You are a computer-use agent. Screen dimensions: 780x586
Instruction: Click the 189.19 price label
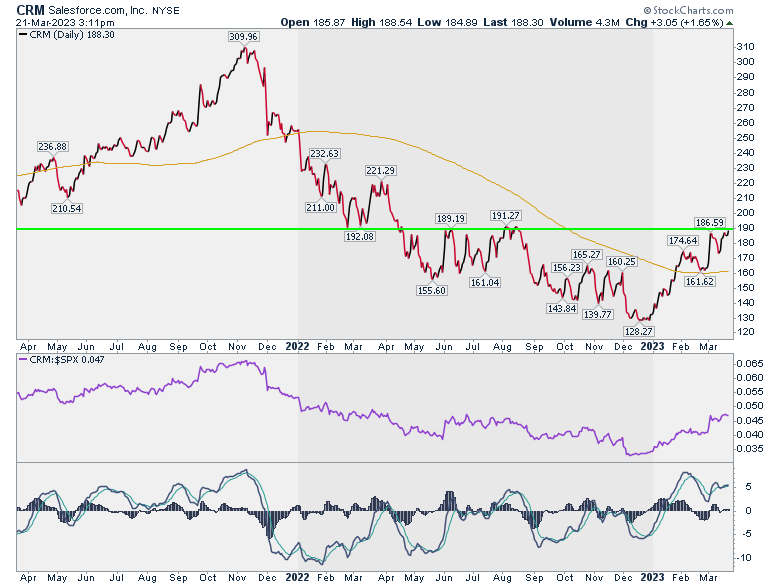pyautogui.click(x=450, y=218)
